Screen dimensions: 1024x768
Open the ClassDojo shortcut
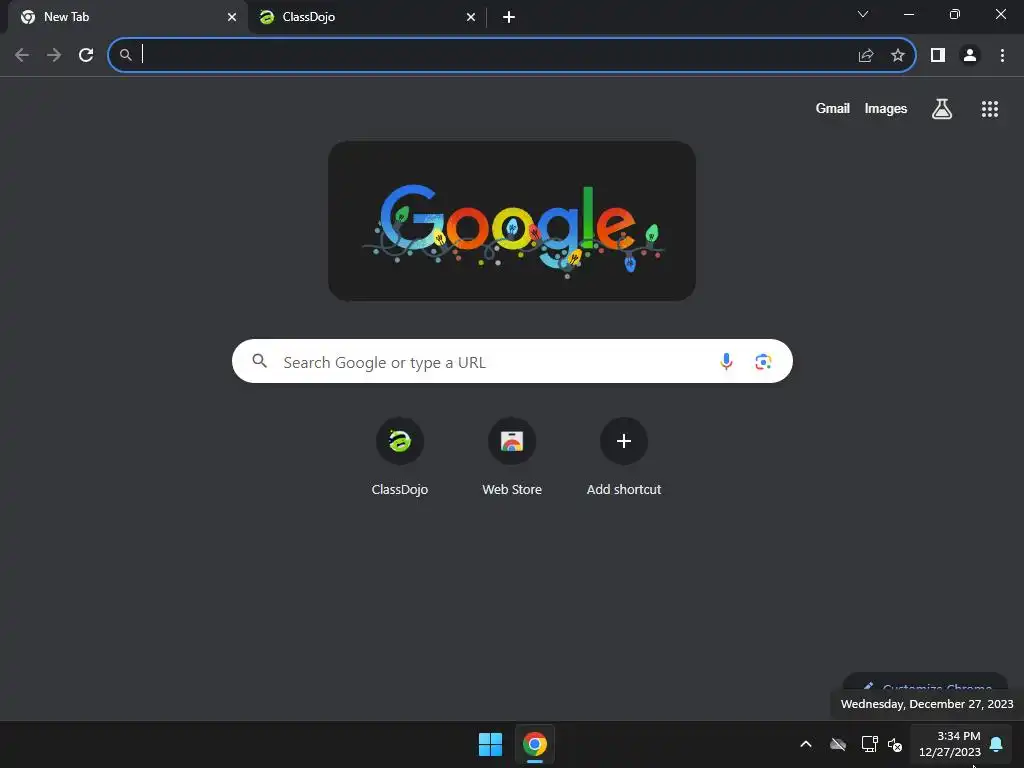[x=400, y=457]
